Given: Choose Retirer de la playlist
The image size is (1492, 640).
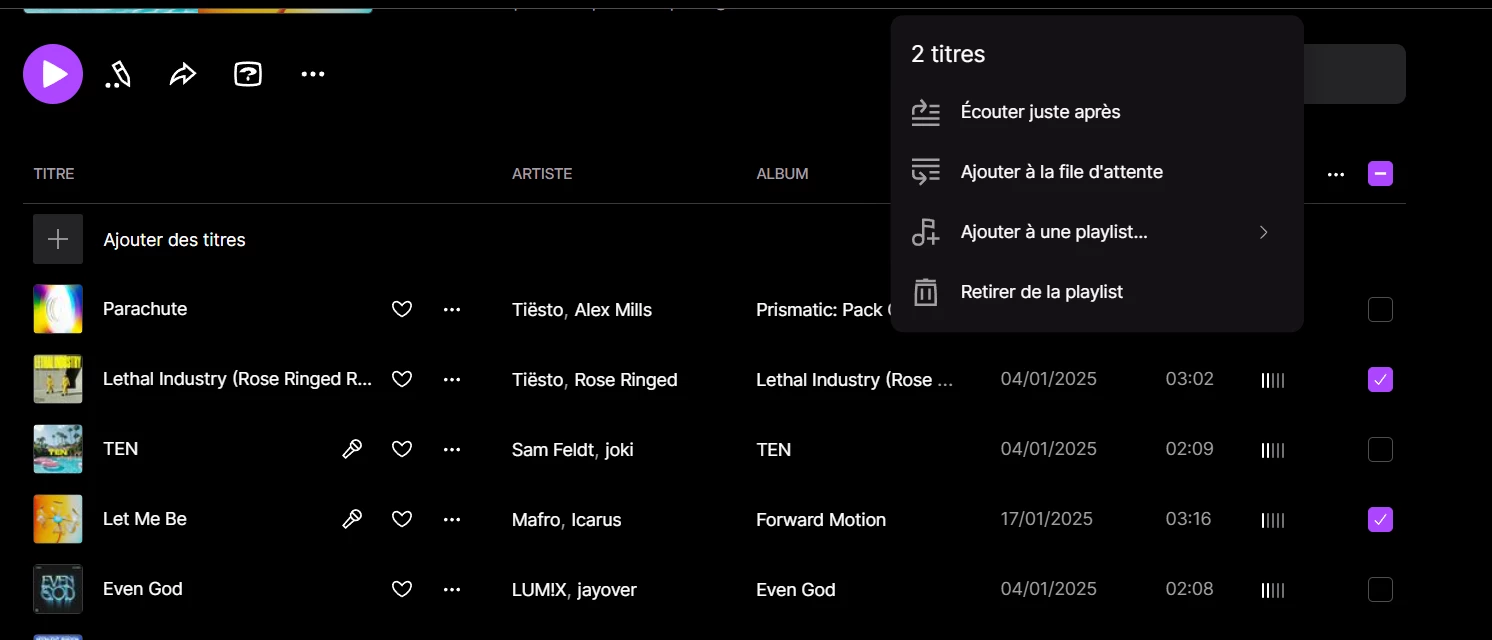Looking at the screenshot, I should [x=1041, y=292].
